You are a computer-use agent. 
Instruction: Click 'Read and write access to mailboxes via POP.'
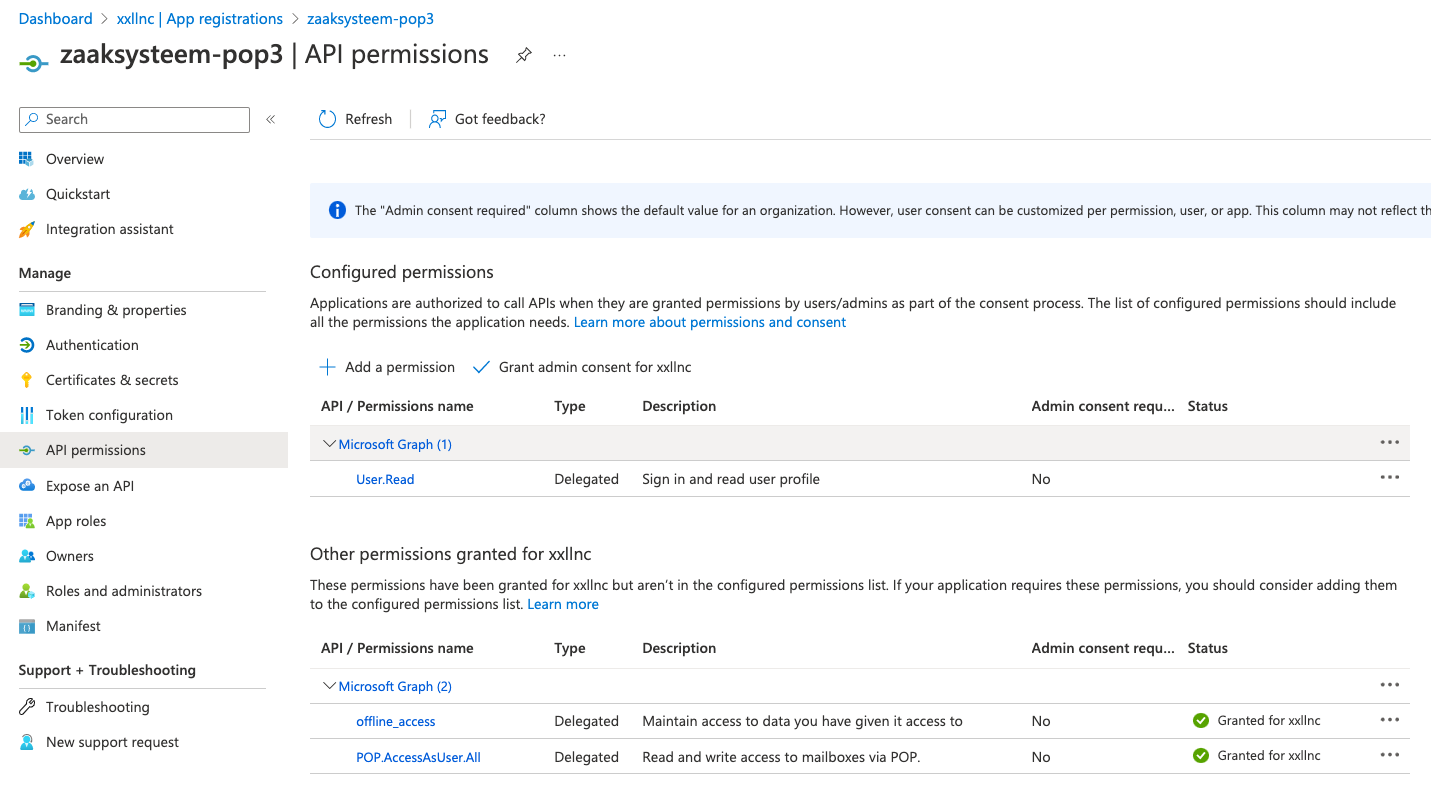[x=781, y=757]
